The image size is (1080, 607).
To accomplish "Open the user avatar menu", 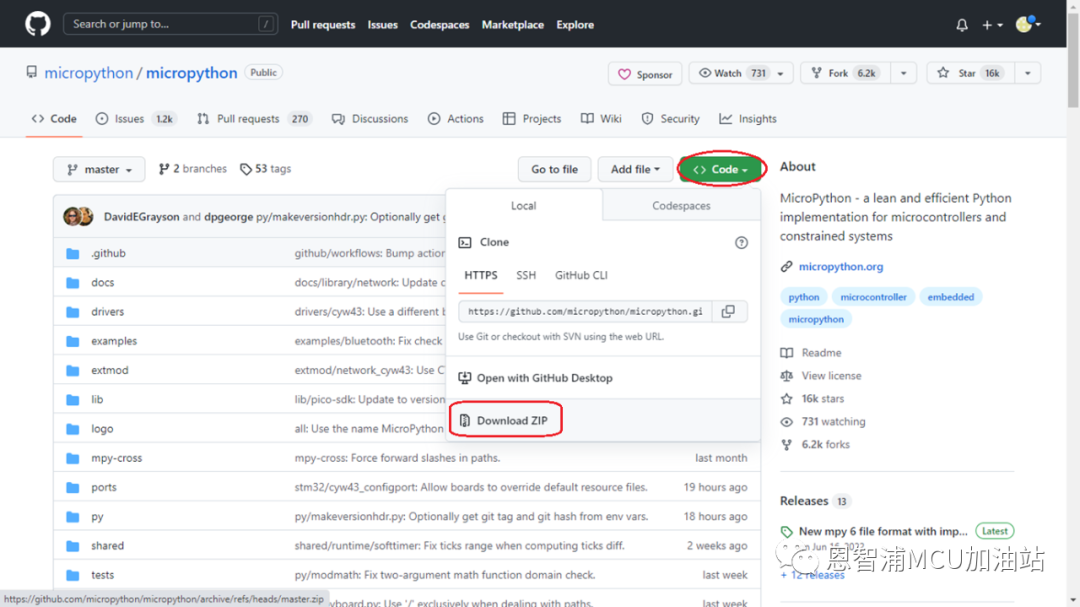I will pyautogui.click(x=1028, y=24).
